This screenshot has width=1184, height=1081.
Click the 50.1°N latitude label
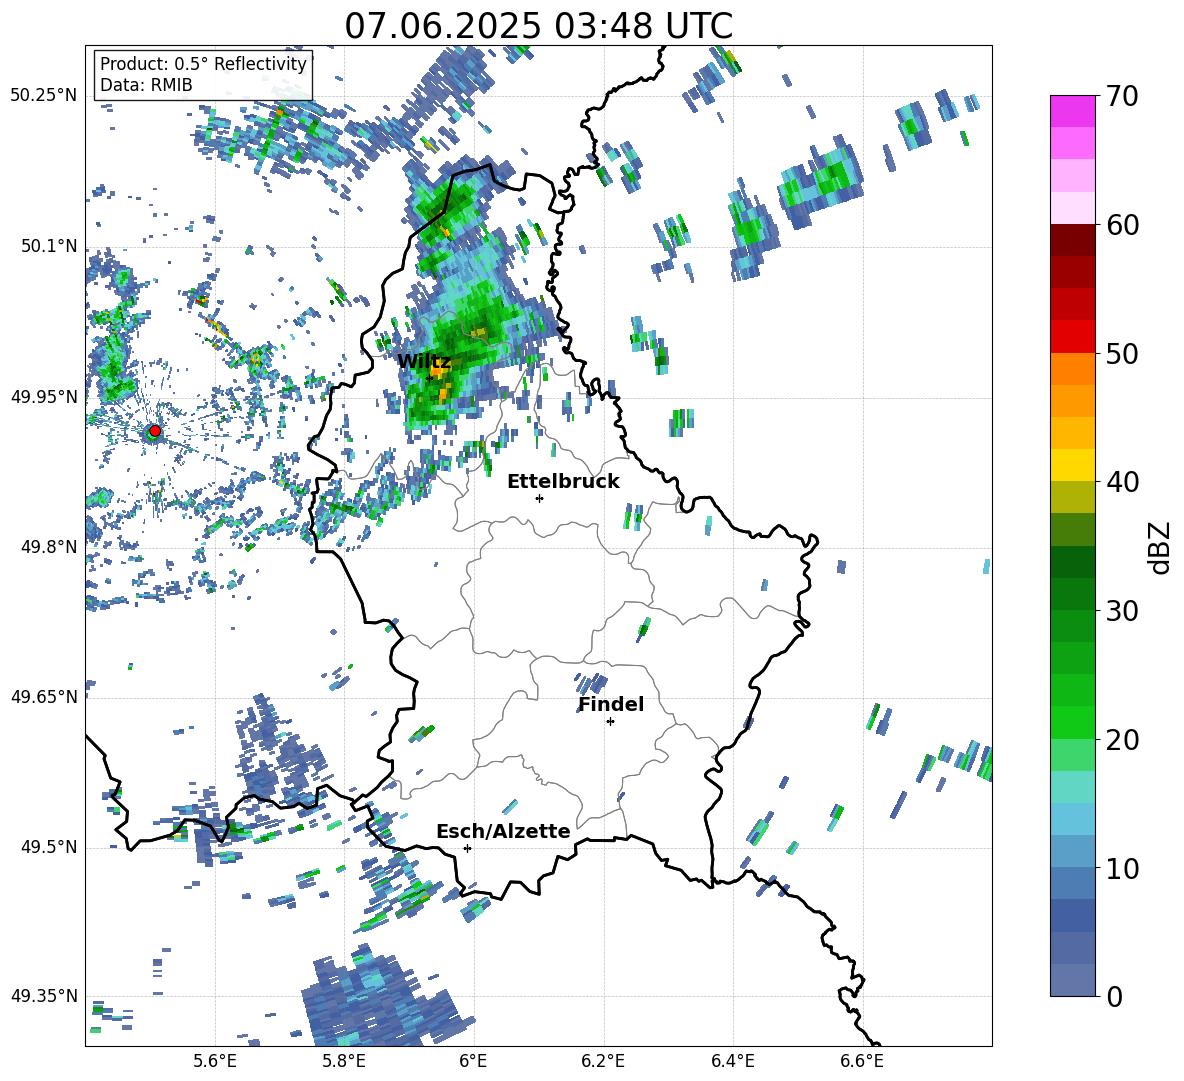tap(48, 246)
